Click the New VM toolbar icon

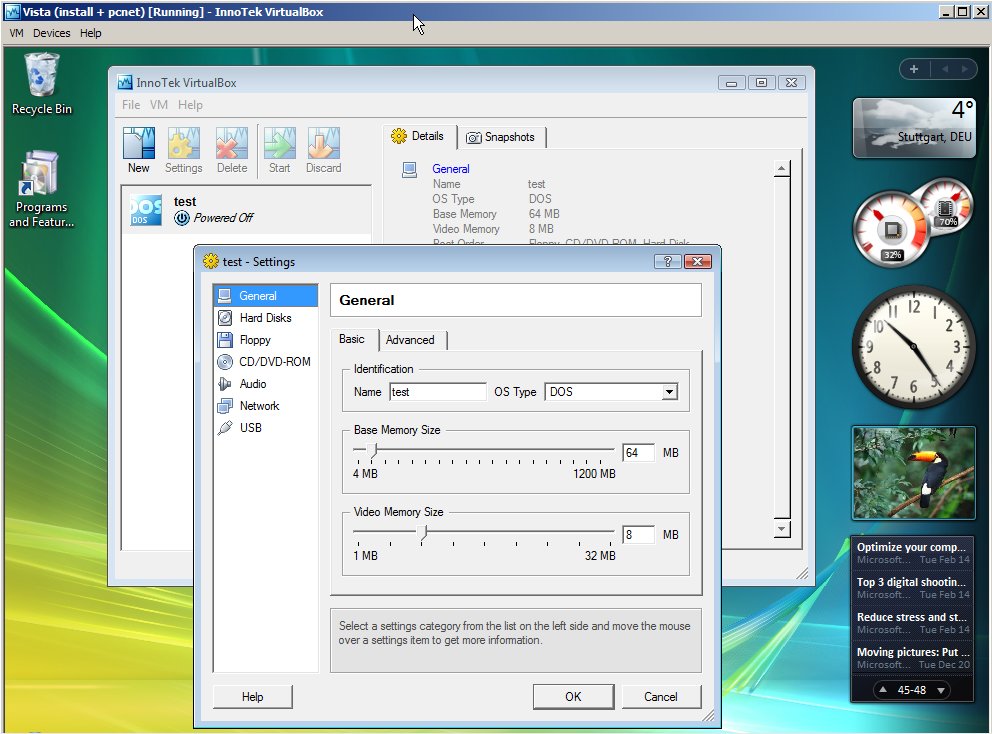point(139,150)
